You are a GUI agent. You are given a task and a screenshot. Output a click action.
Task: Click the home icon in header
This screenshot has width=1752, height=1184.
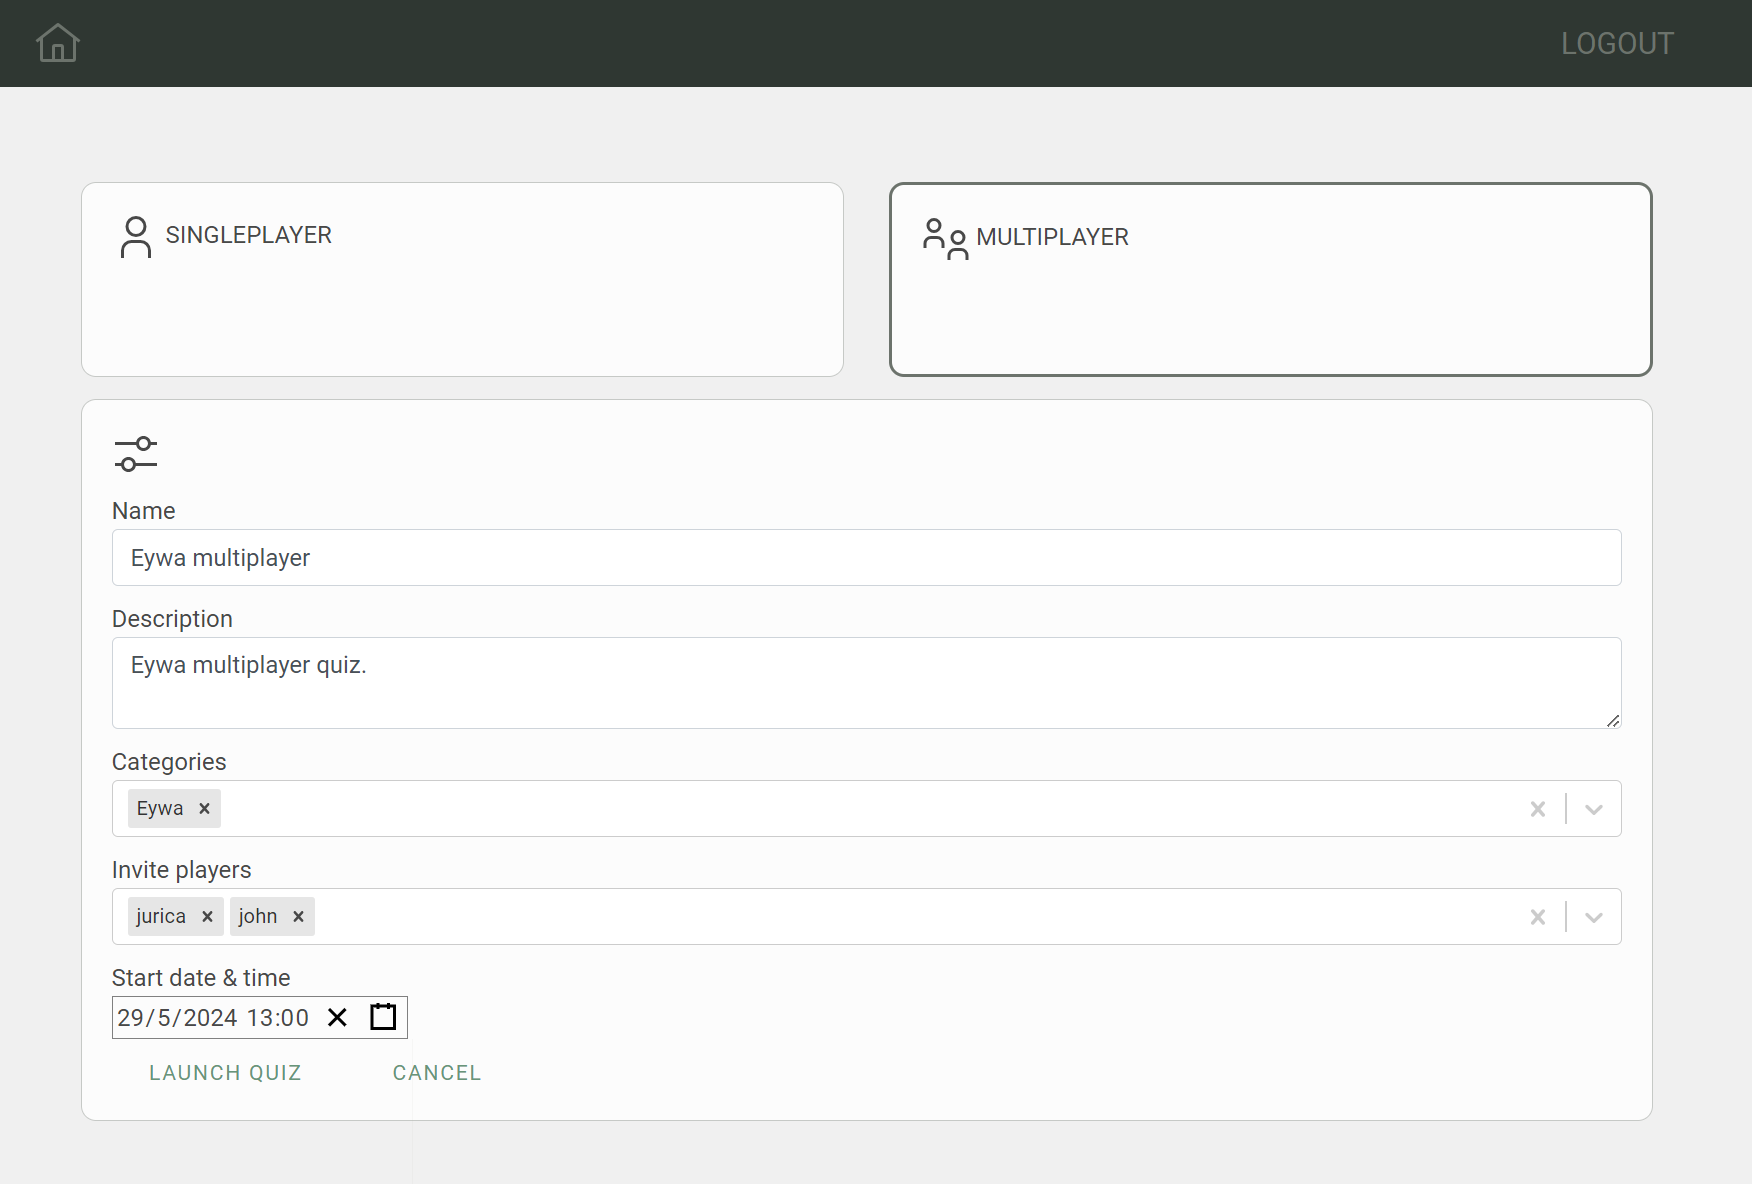pyautogui.click(x=57, y=43)
